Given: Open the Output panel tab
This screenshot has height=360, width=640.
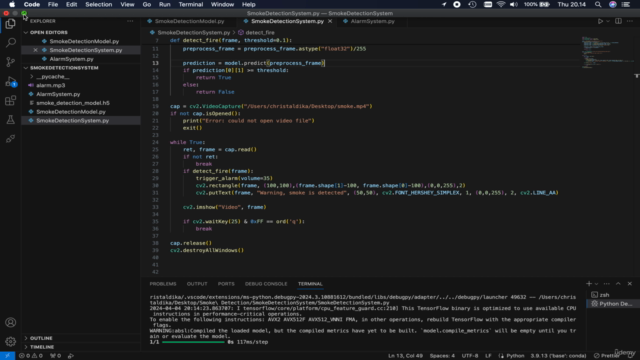Looking at the screenshot, I should [x=197, y=284].
